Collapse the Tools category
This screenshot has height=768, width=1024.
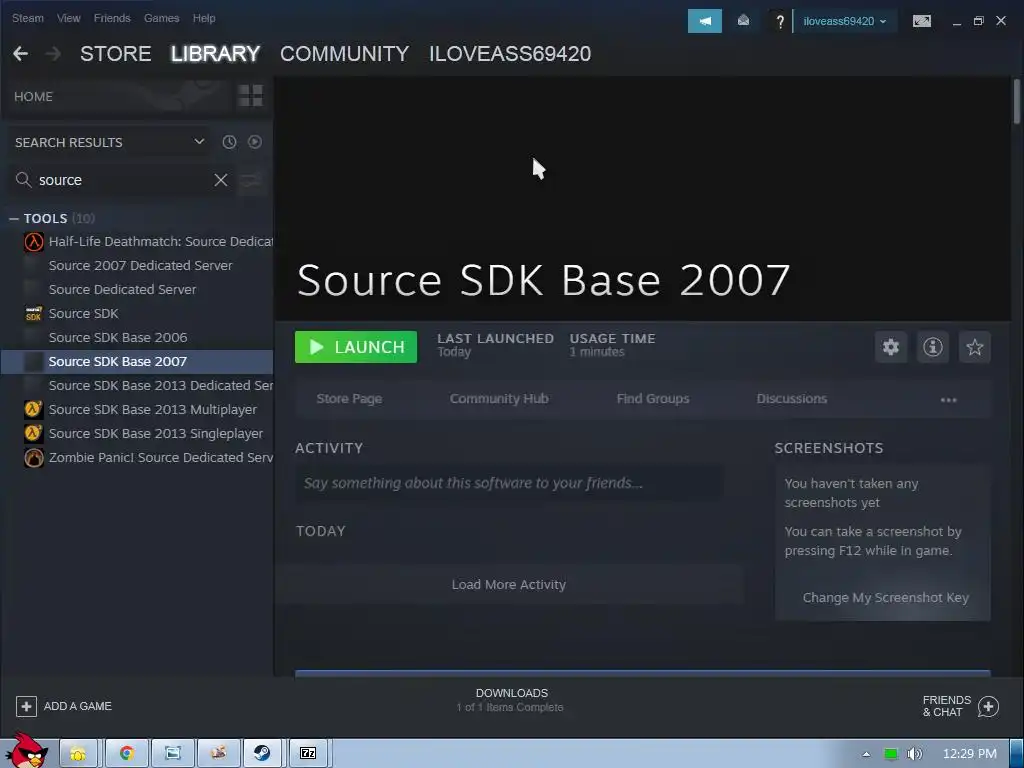14,219
